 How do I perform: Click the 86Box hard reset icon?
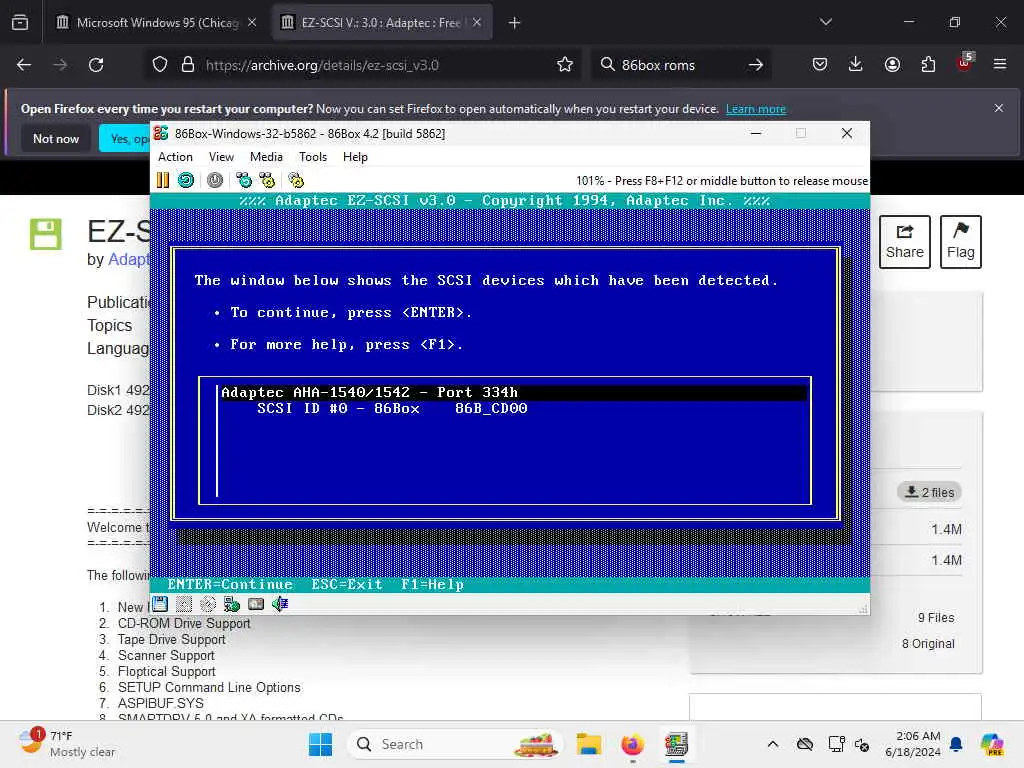coord(186,180)
